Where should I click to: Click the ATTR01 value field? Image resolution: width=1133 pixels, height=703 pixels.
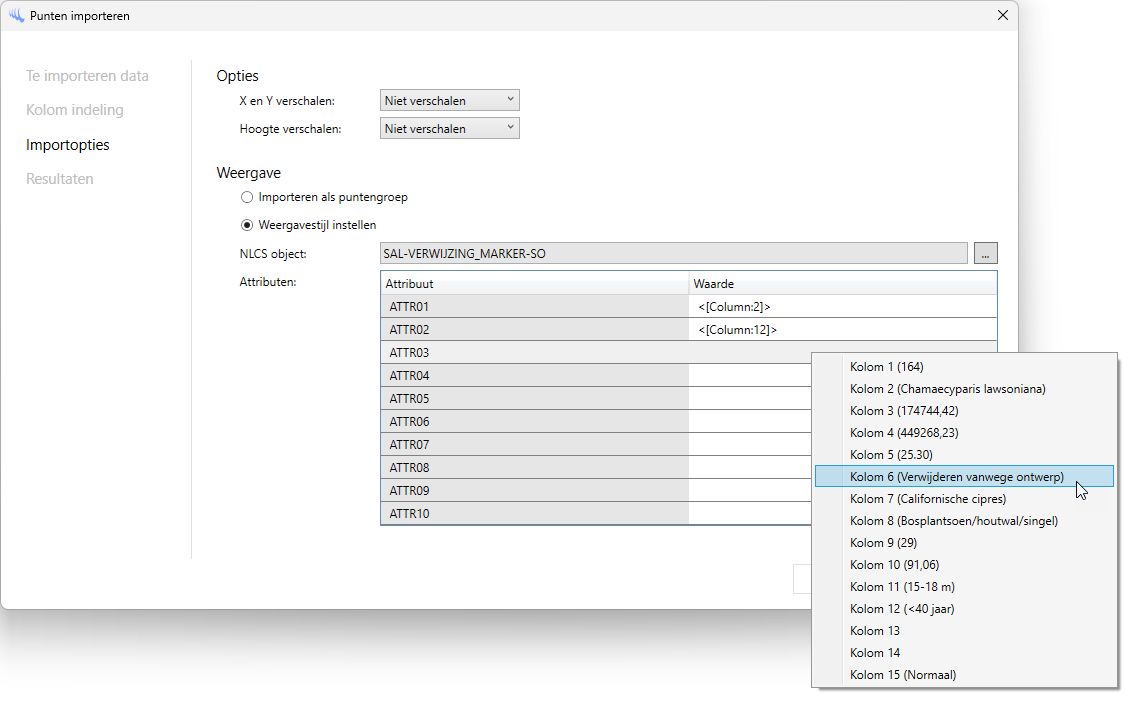click(x=842, y=306)
